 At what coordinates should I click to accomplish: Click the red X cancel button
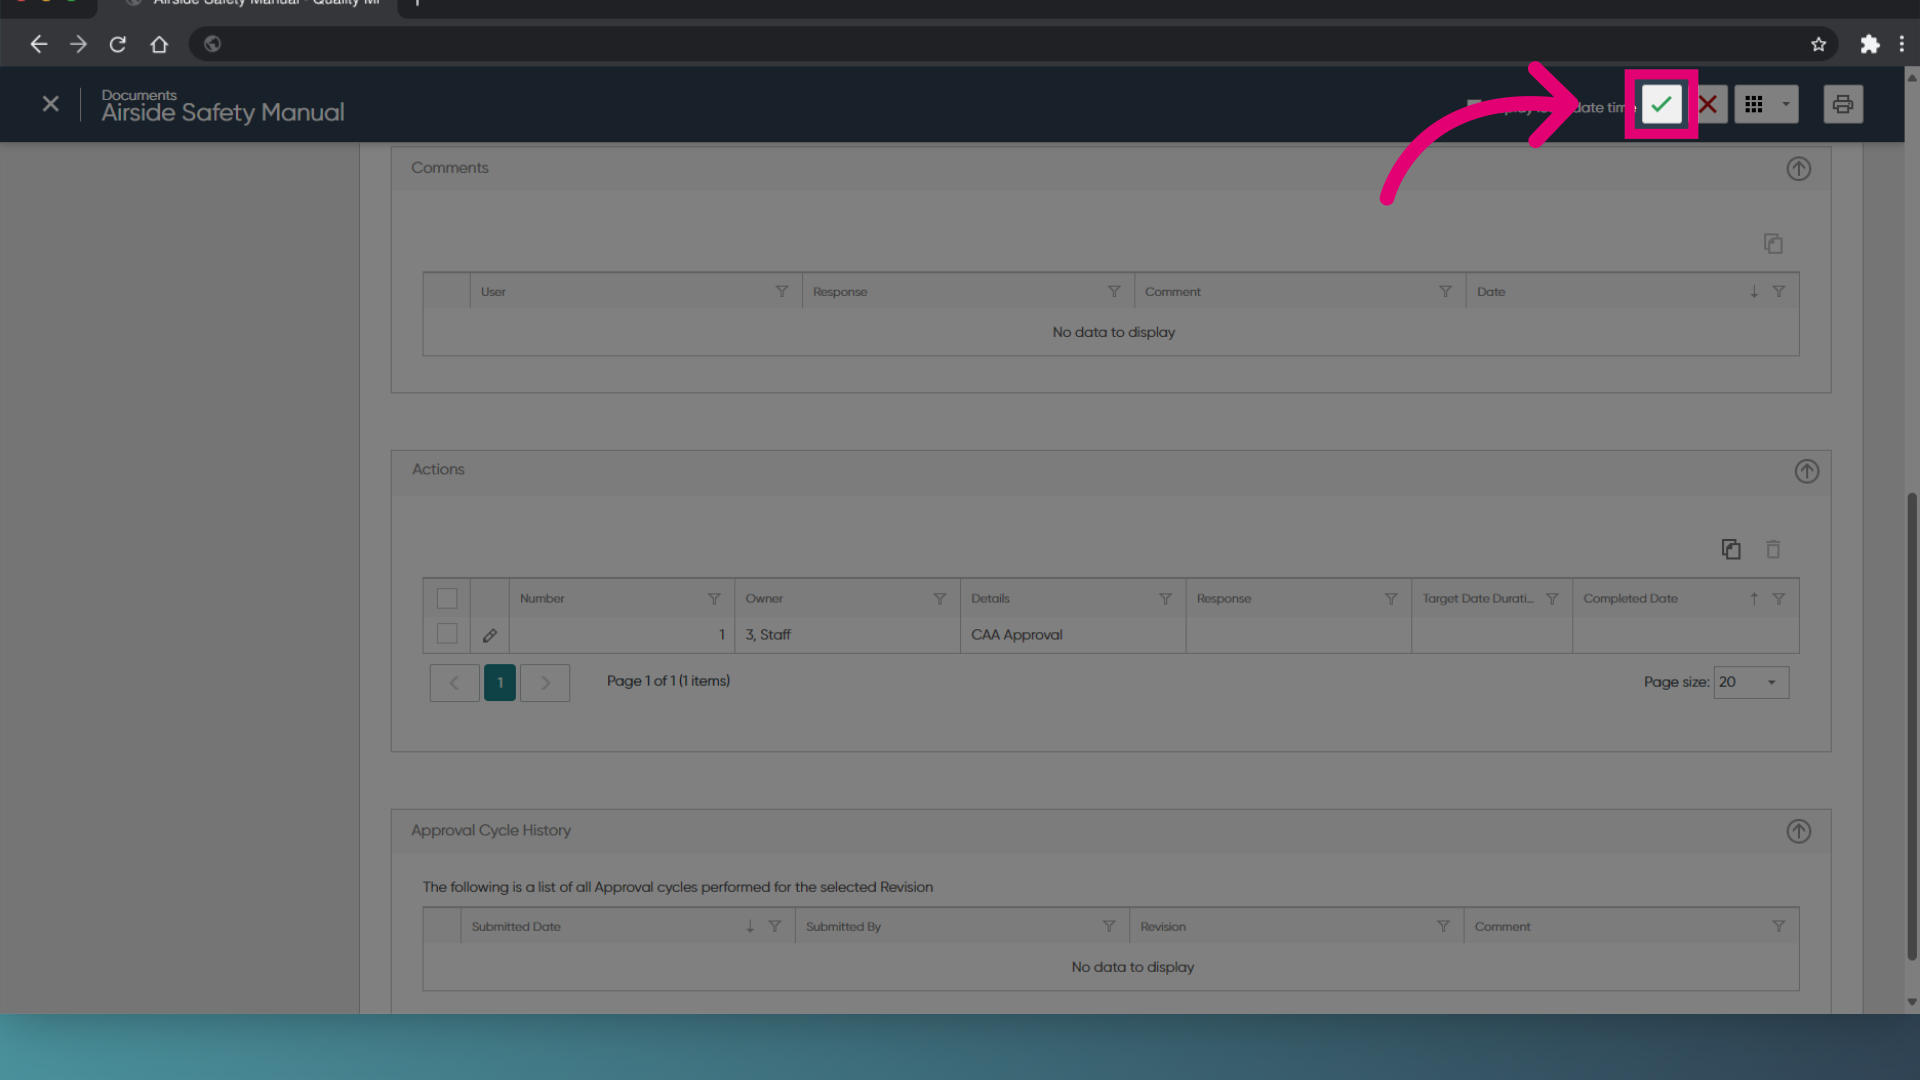tap(1708, 104)
